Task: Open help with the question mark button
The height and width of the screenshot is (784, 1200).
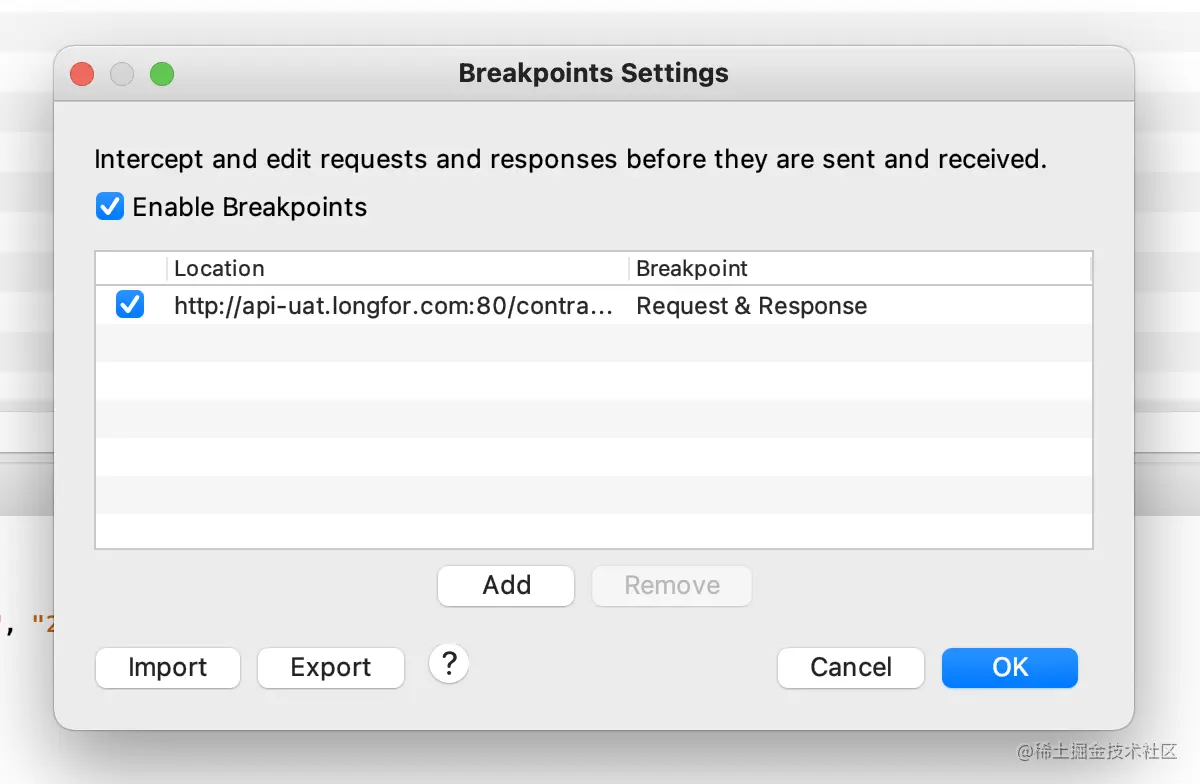Action: 449,663
